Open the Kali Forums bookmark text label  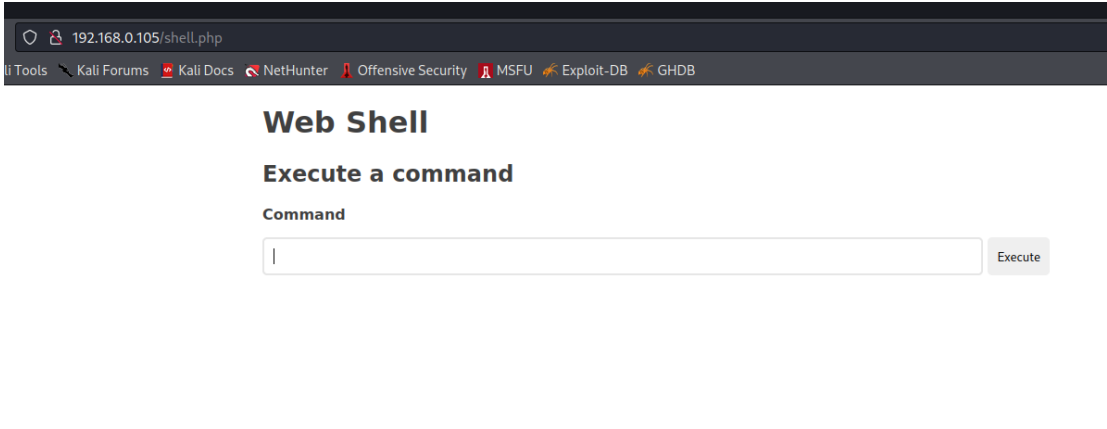113,71
